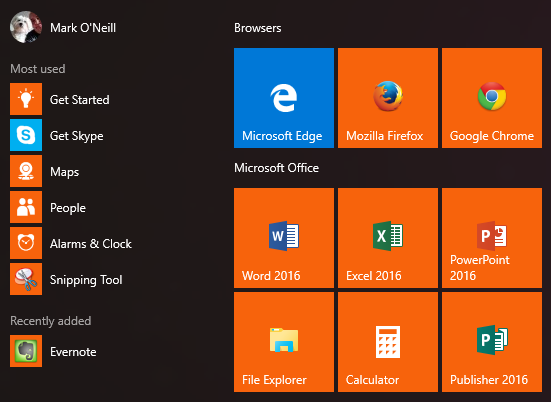Launch the Word 2016 tile
This screenshot has height=402, width=551.
(284, 238)
